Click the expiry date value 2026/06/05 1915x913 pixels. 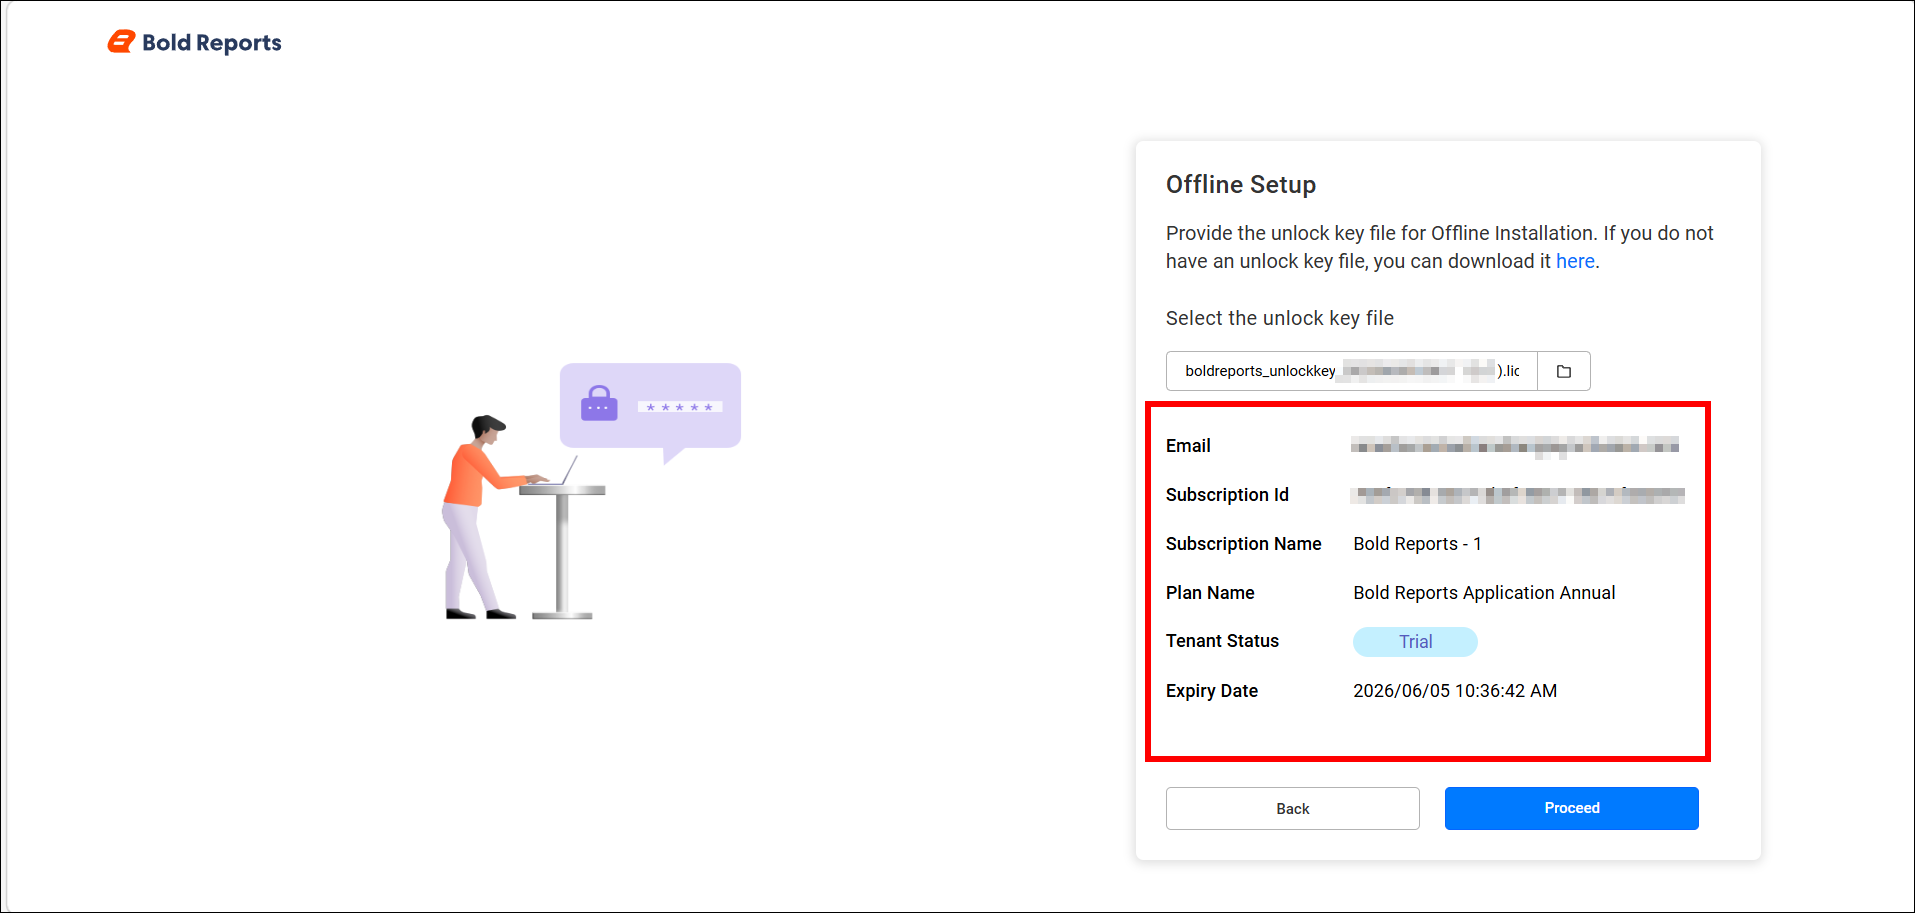click(x=1454, y=691)
